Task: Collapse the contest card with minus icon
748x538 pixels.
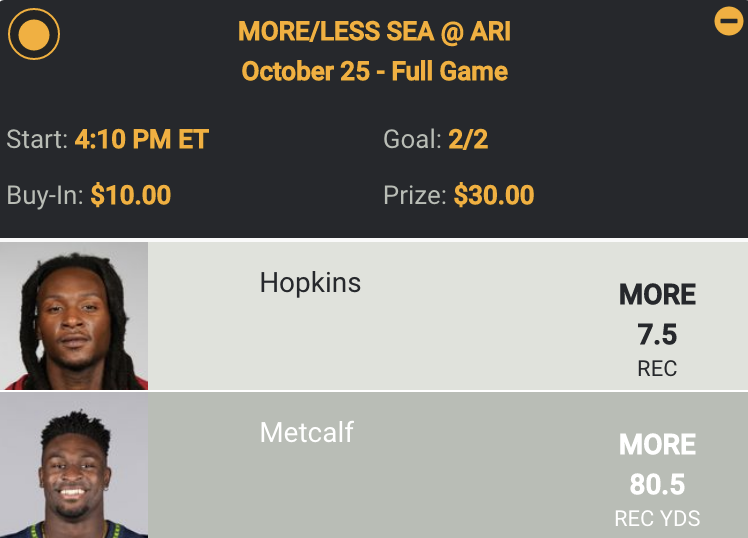Action: 728,21
